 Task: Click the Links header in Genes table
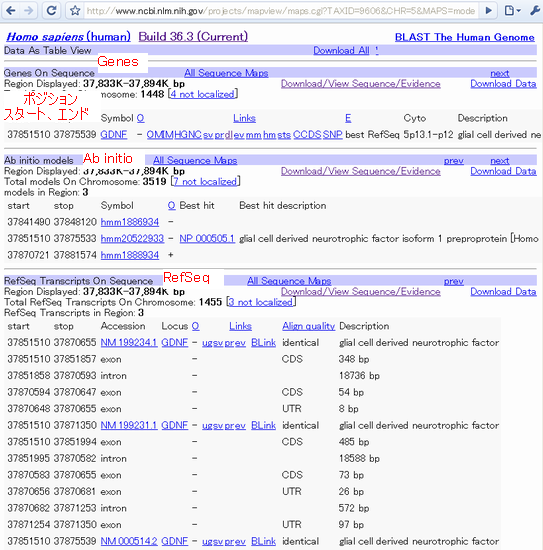(244, 118)
